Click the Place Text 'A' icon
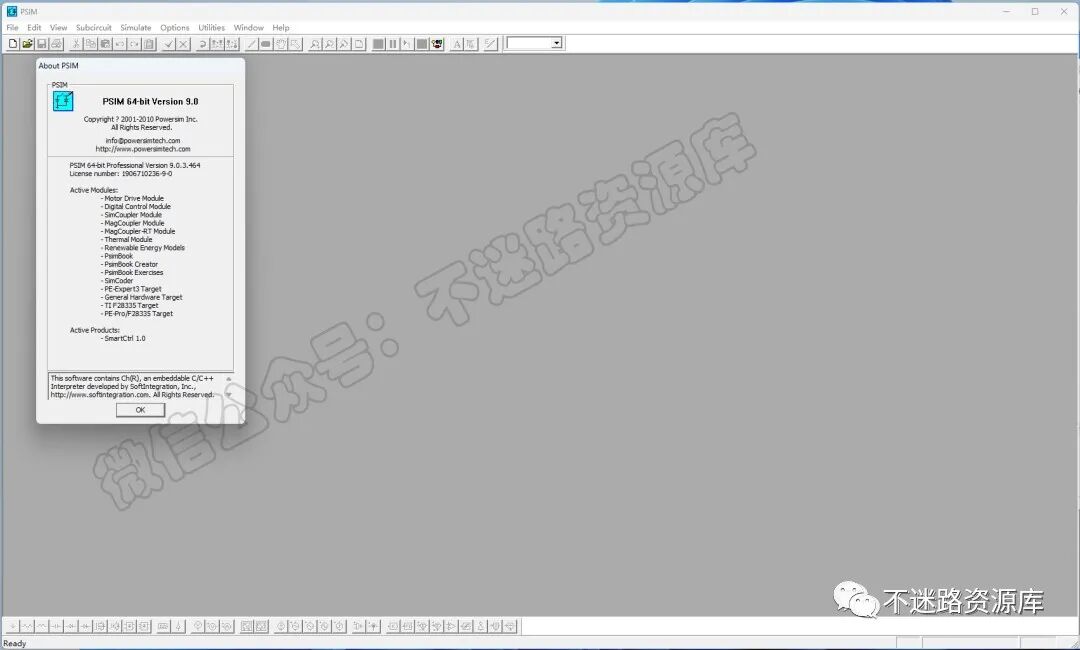 (x=457, y=43)
